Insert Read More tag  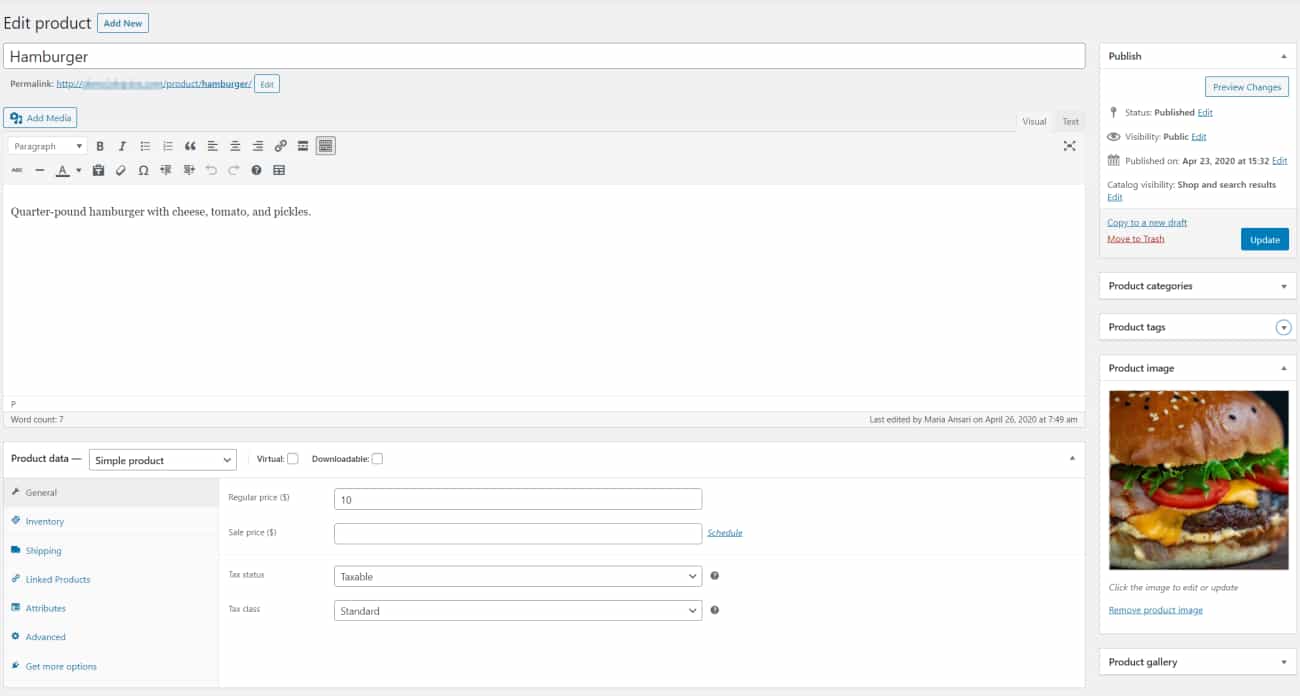pyautogui.click(x=303, y=146)
